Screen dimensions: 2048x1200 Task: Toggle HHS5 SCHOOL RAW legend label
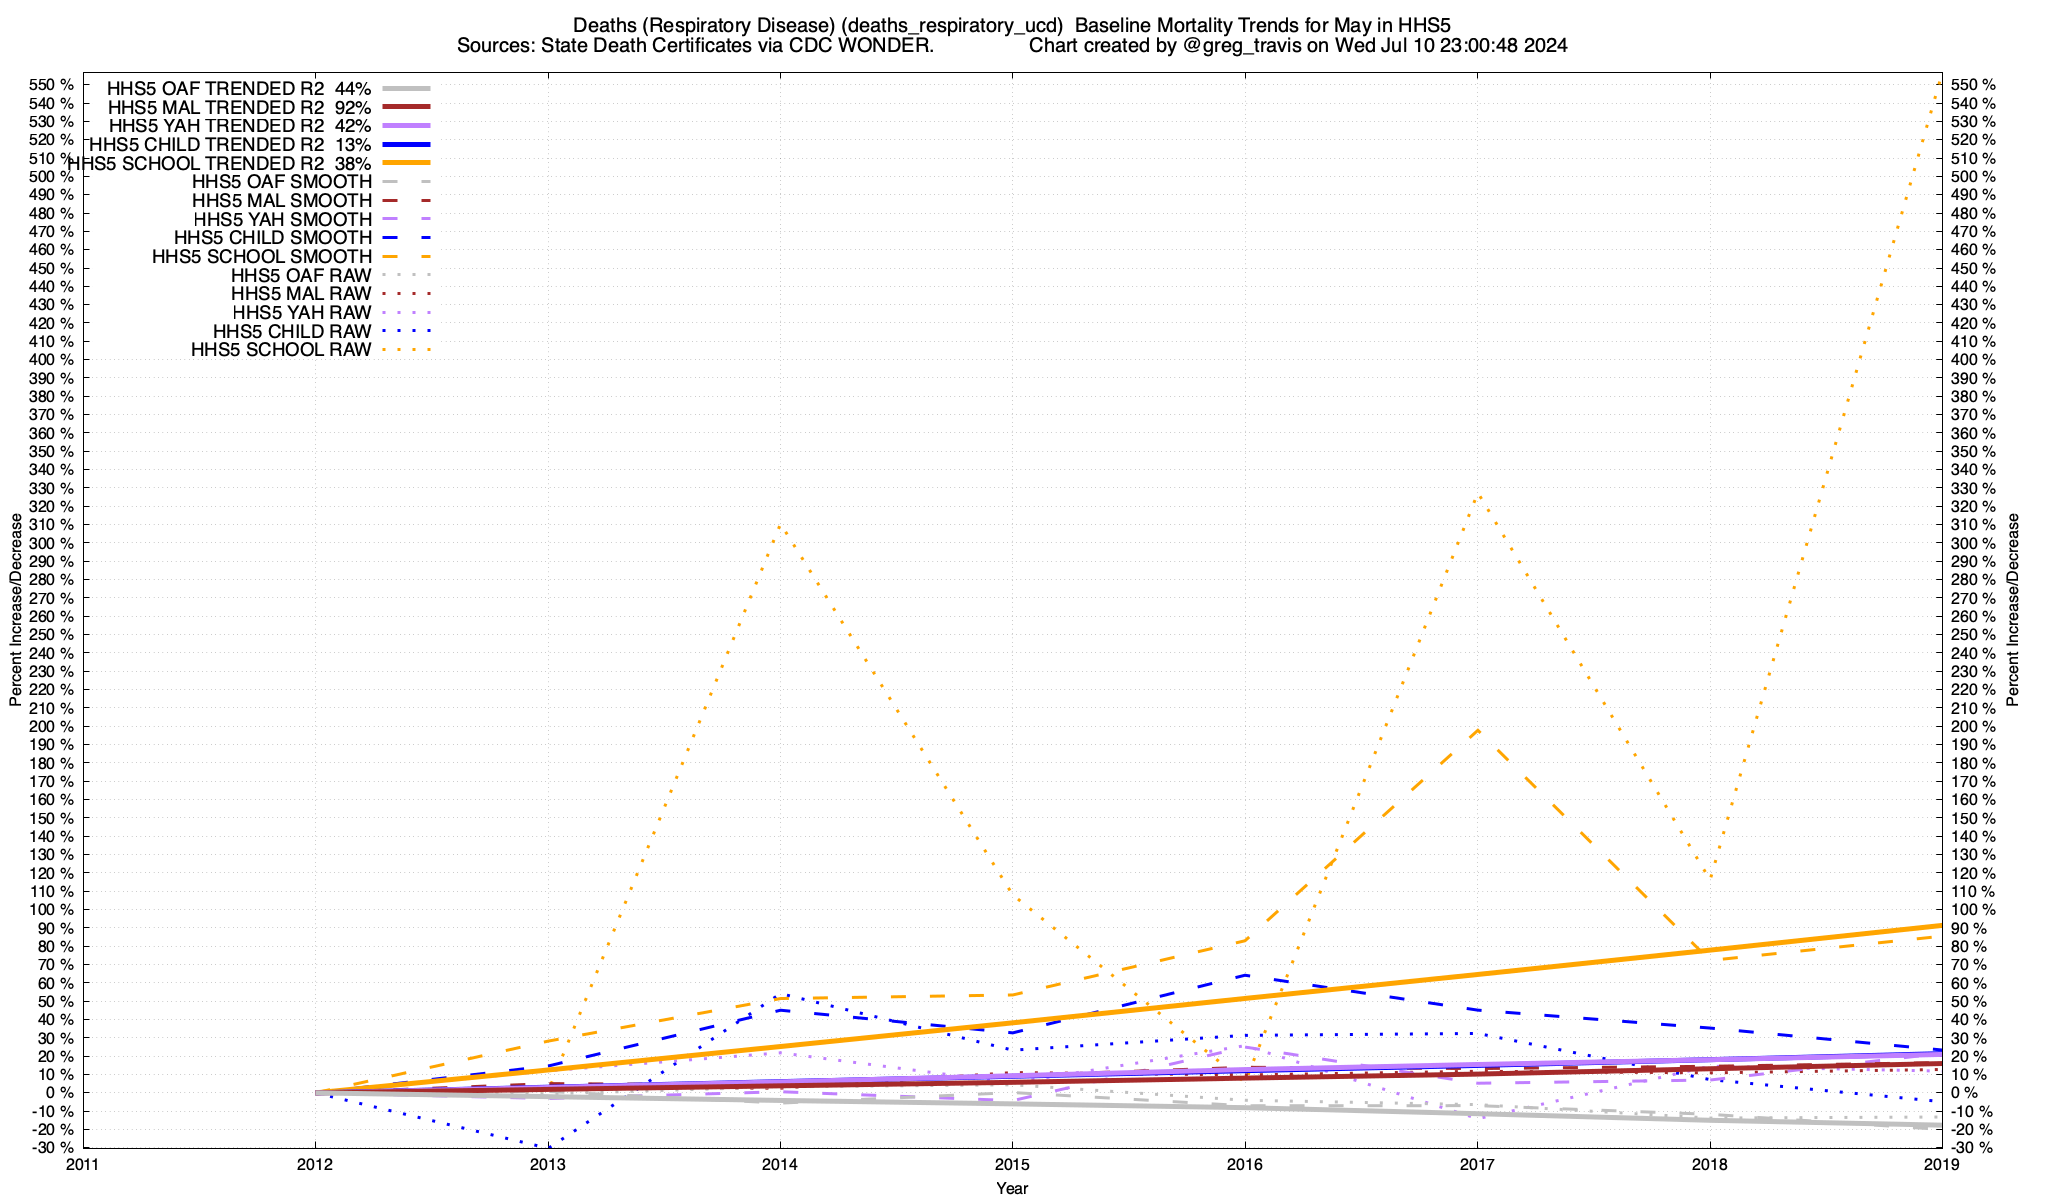click(x=281, y=350)
